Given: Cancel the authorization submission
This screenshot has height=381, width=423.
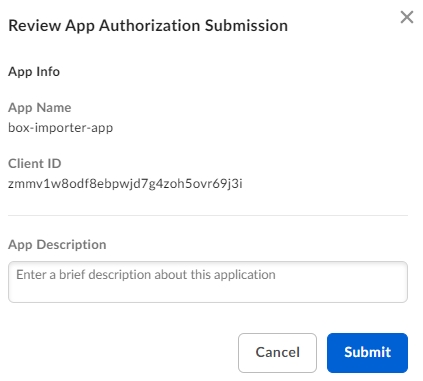Looking at the screenshot, I should pyautogui.click(x=277, y=353).
